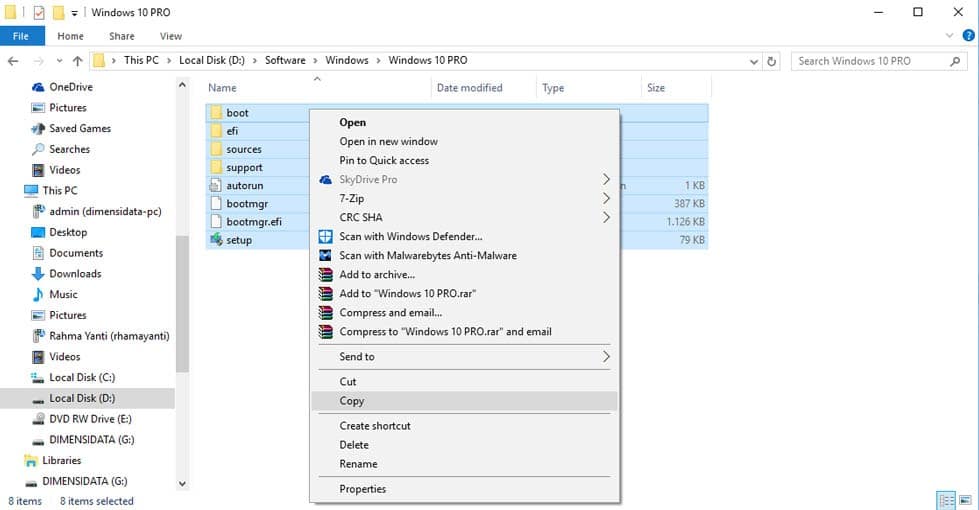Sort by the Date modified column header
The height and width of the screenshot is (510, 979).
pyautogui.click(x=483, y=88)
